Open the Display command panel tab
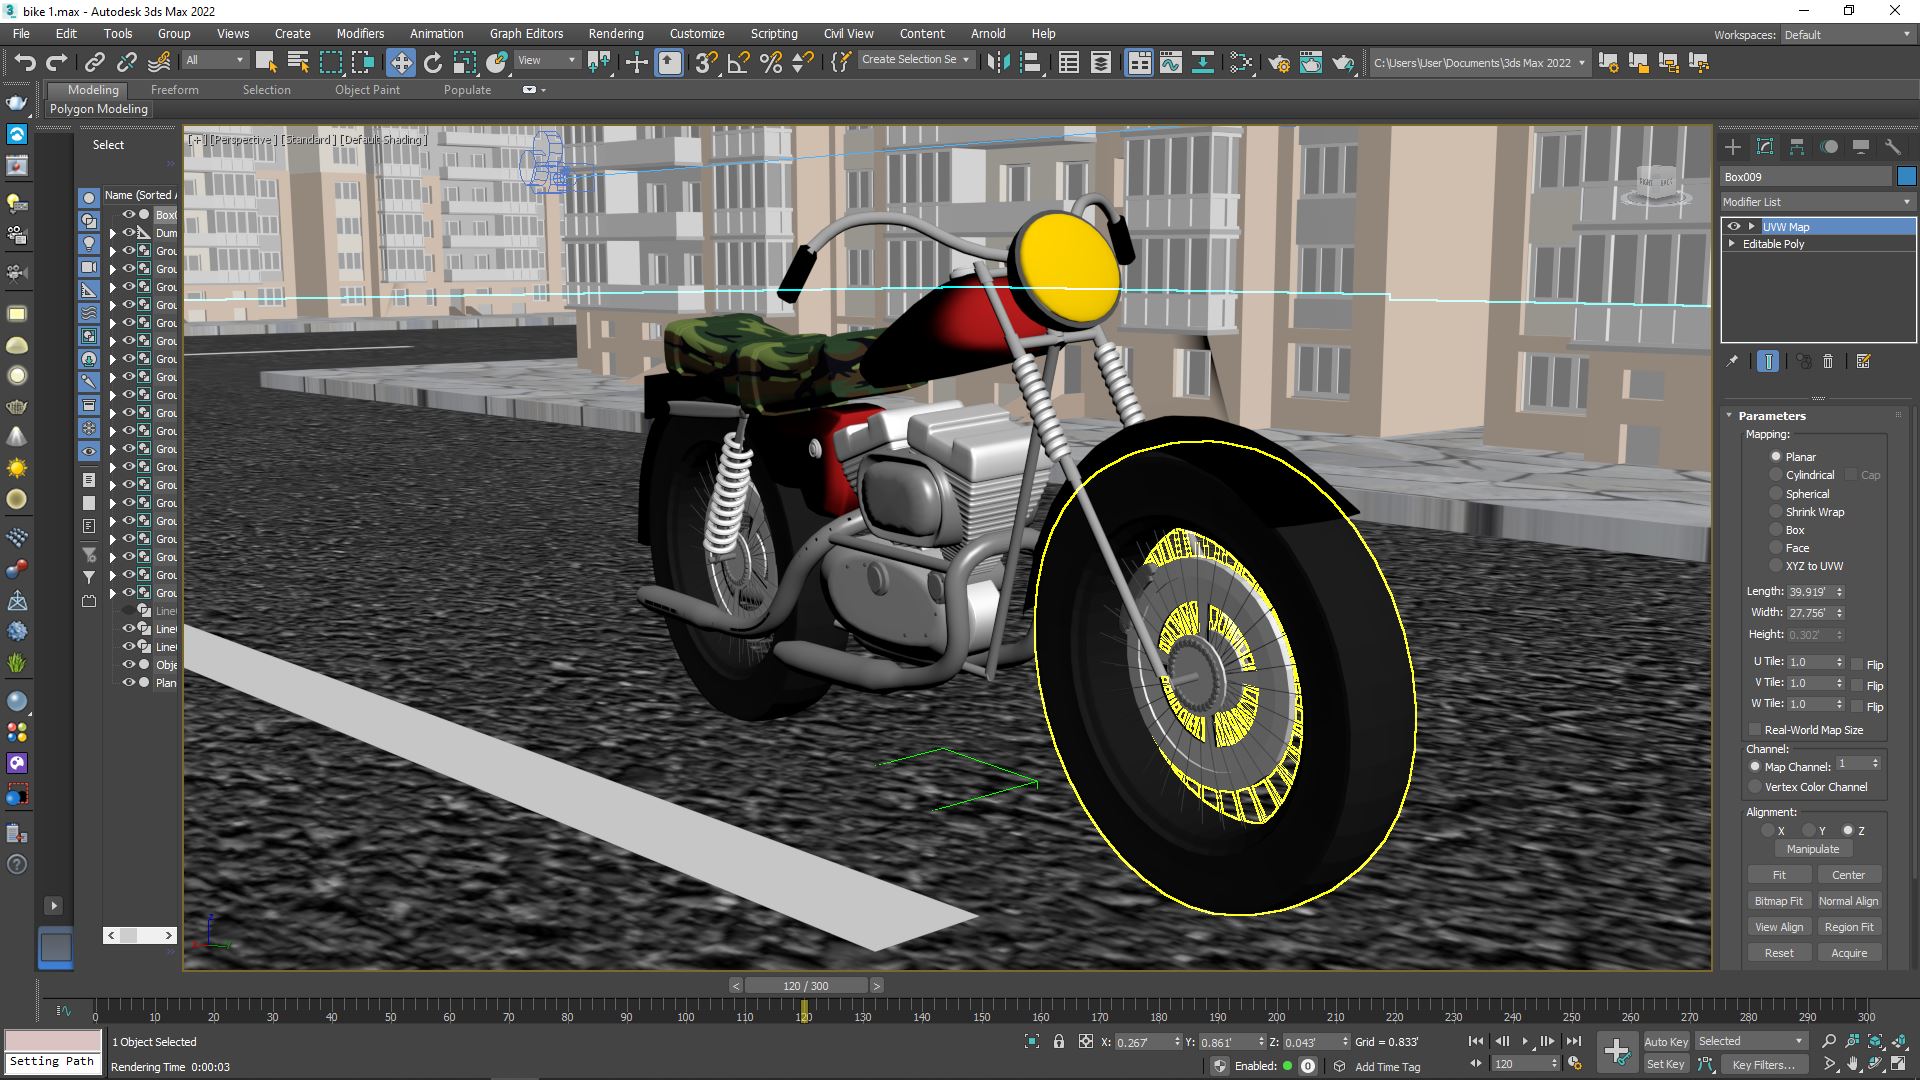Screen dimensions: 1920x1080 click(1861, 147)
